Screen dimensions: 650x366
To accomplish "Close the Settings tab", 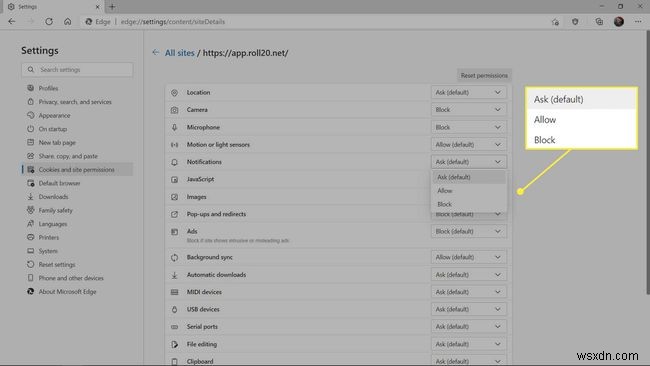I will [97, 7].
